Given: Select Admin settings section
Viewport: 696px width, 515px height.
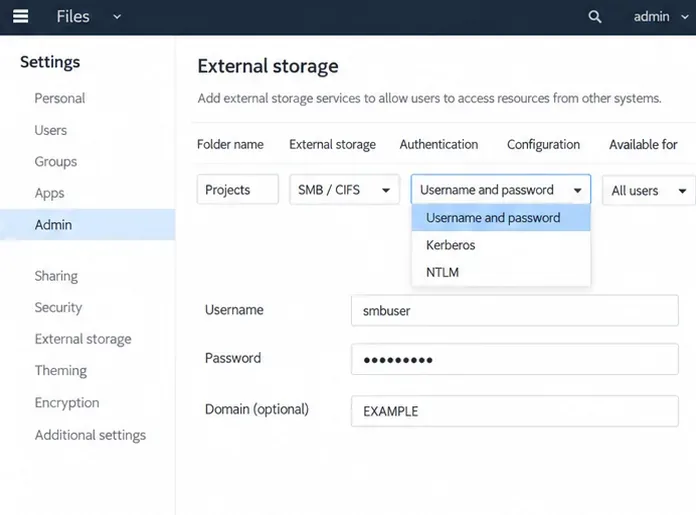Looking at the screenshot, I should point(87,225).
